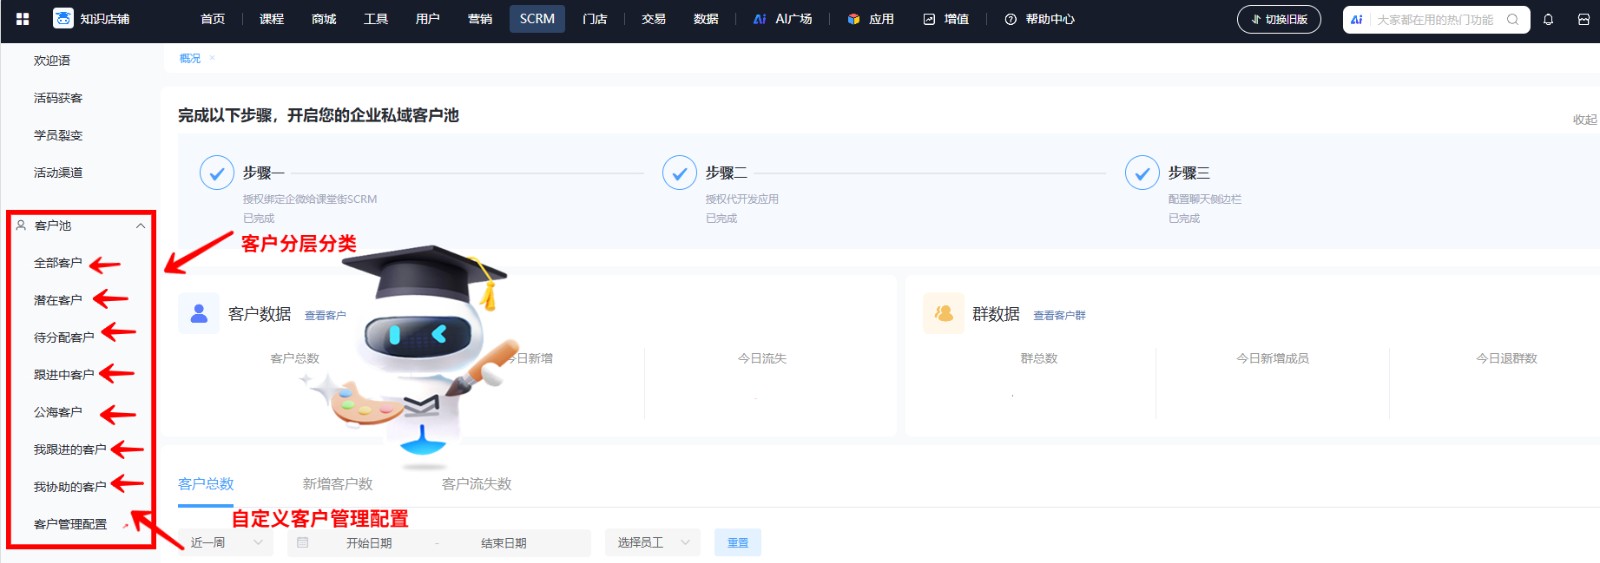1600x563 pixels.
Task: Switch to the 客户流失数 tab
Action: (477, 484)
